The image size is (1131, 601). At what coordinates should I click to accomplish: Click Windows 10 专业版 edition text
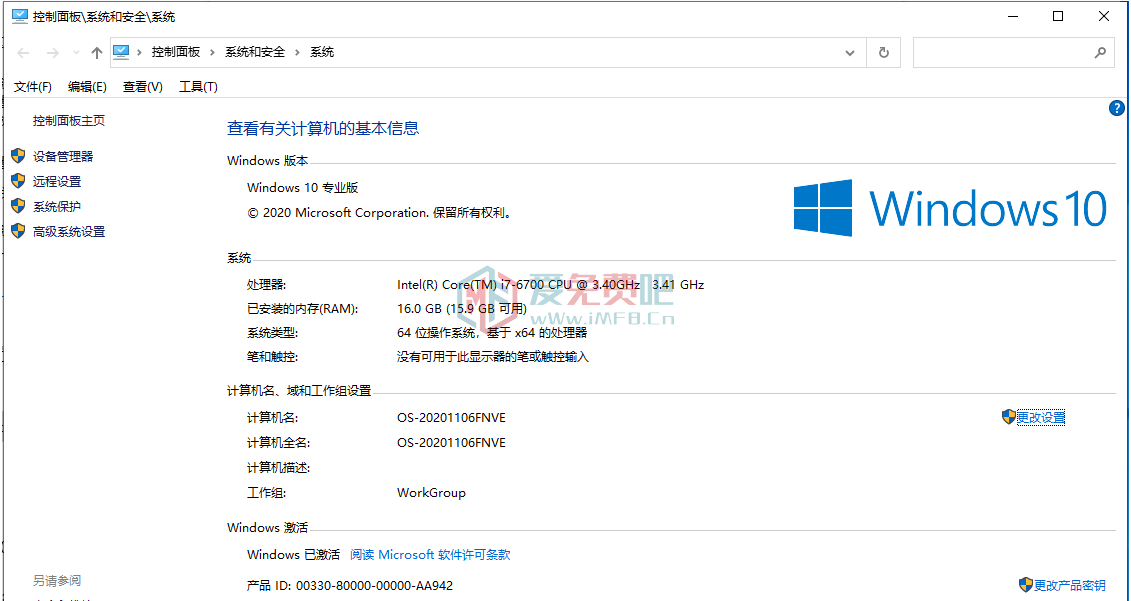pos(302,188)
